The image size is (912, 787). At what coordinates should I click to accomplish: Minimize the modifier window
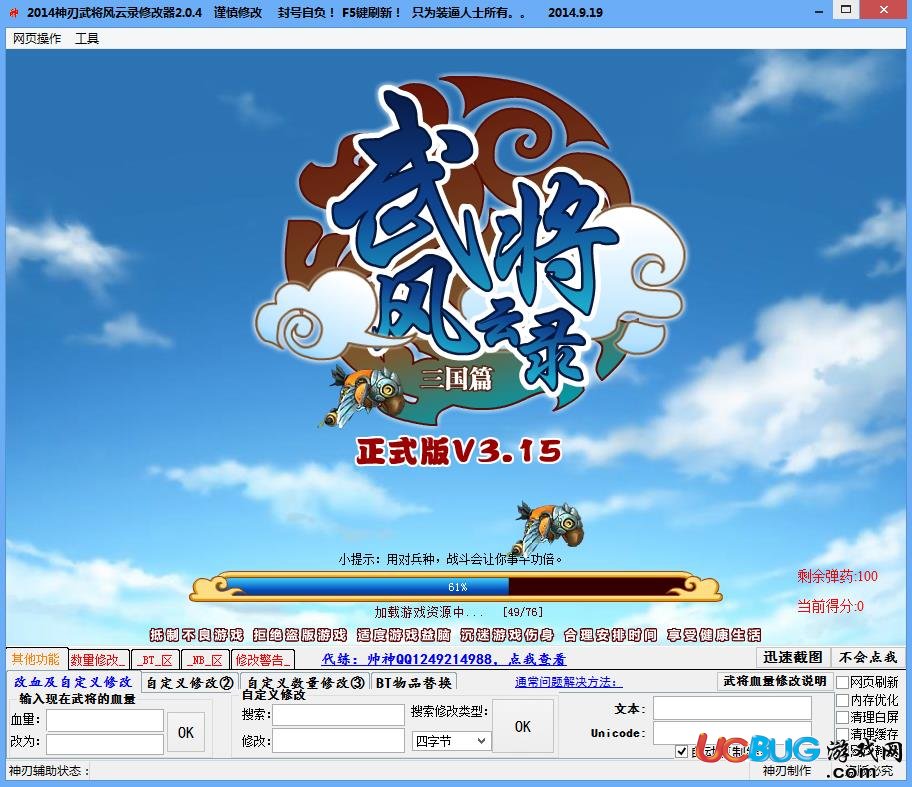point(818,11)
